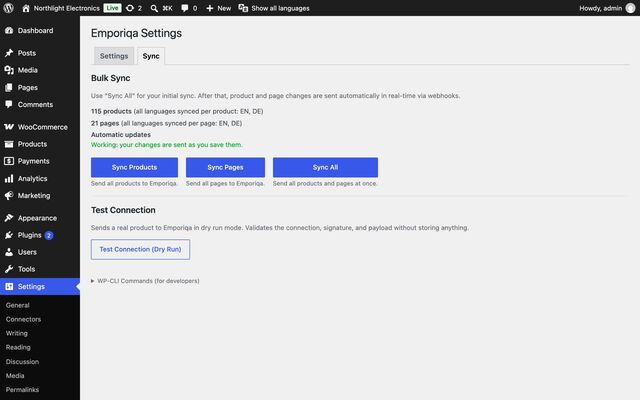640x400 pixels.
Task: Click the Appearance paintbrush icon
Action: [9, 218]
